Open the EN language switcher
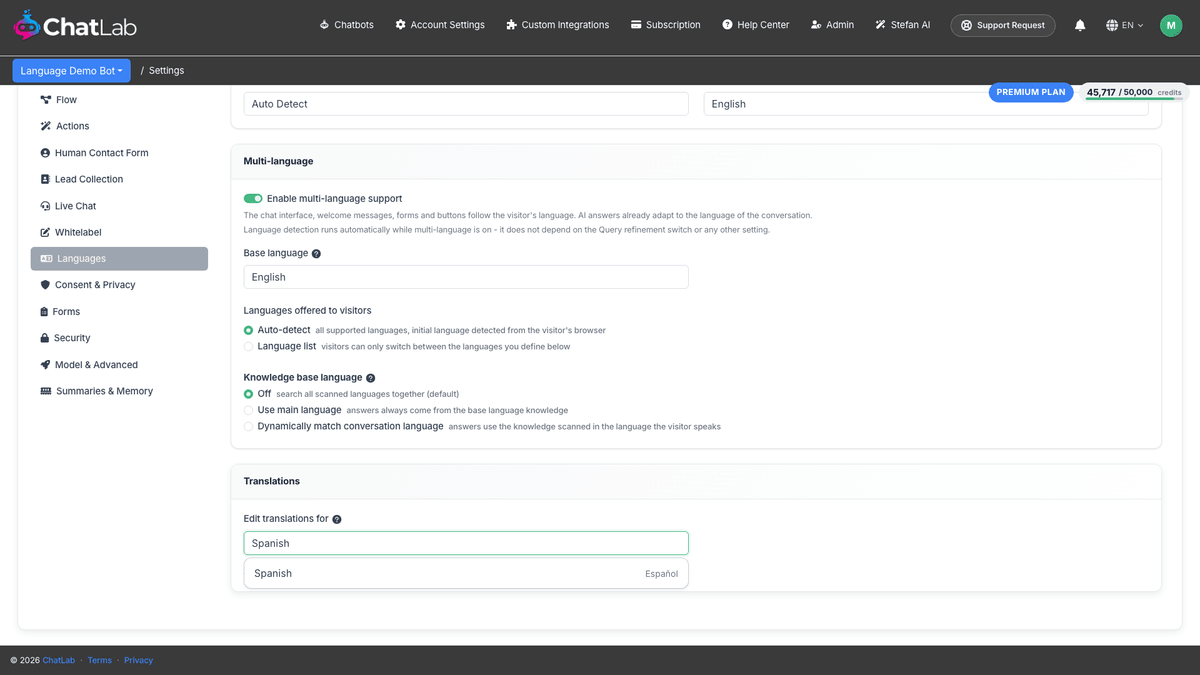1200x675 pixels. pos(1125,25)
